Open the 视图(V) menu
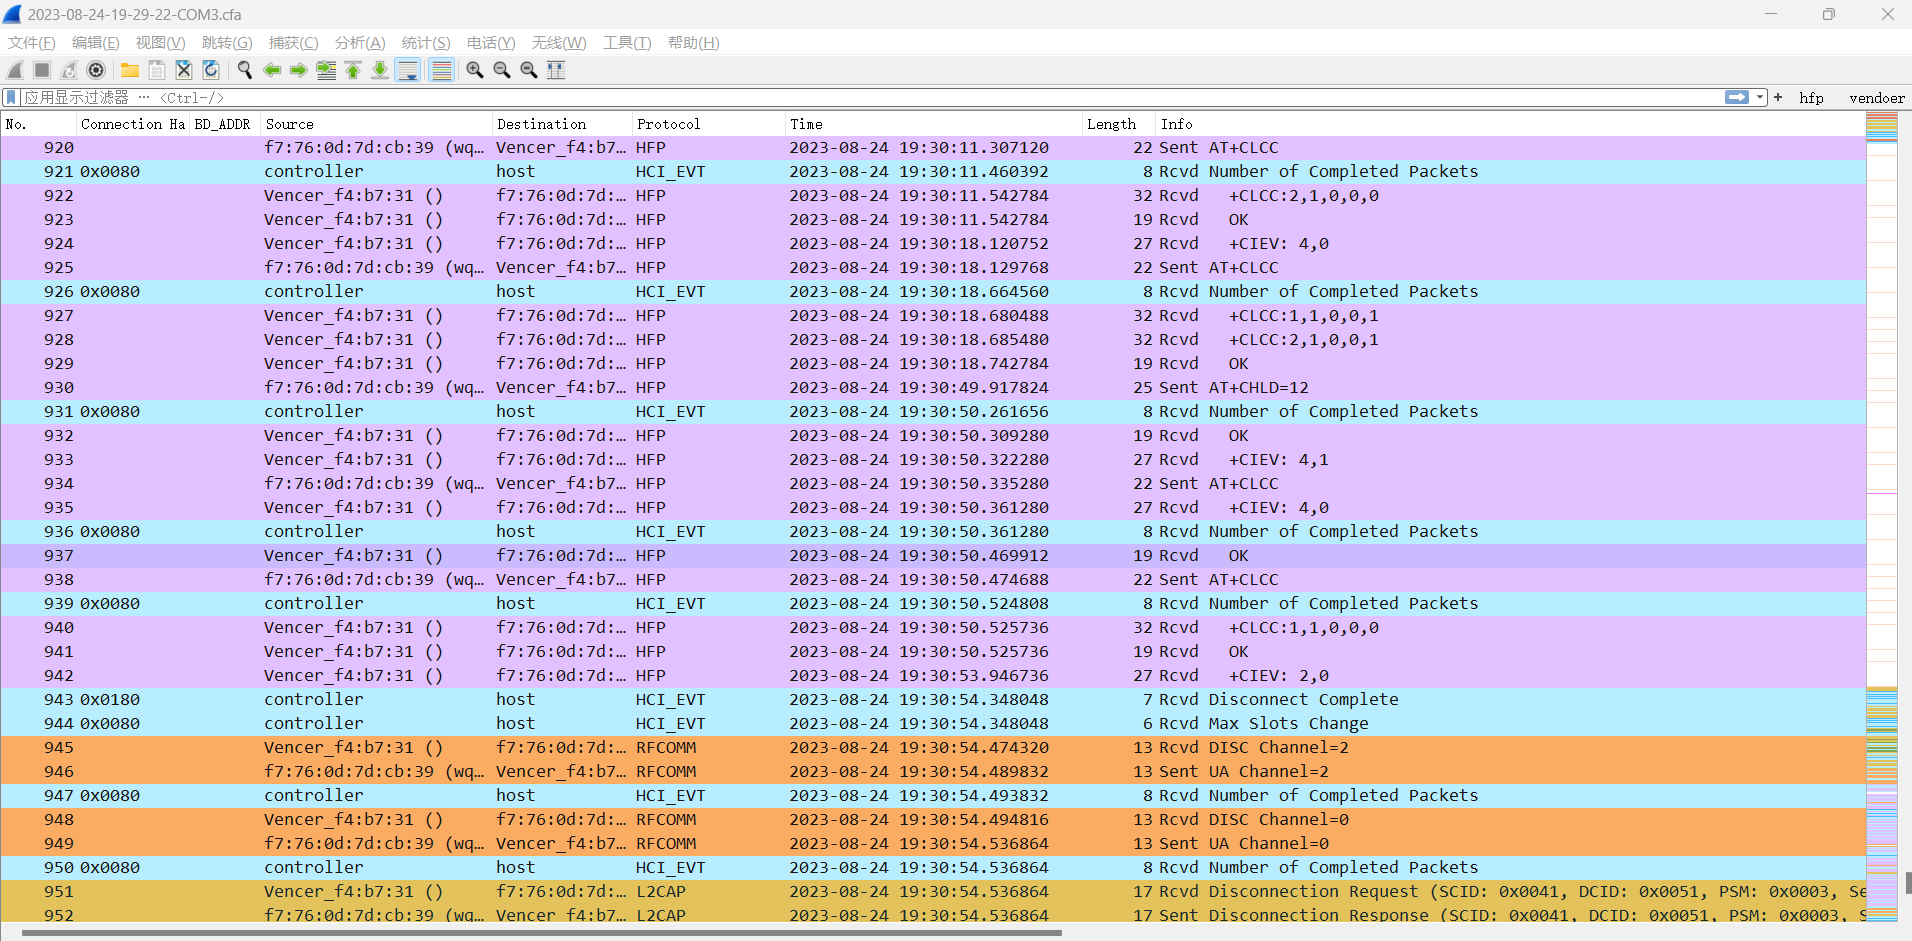This screenshot has width=1912, height=941. [161, 43]
